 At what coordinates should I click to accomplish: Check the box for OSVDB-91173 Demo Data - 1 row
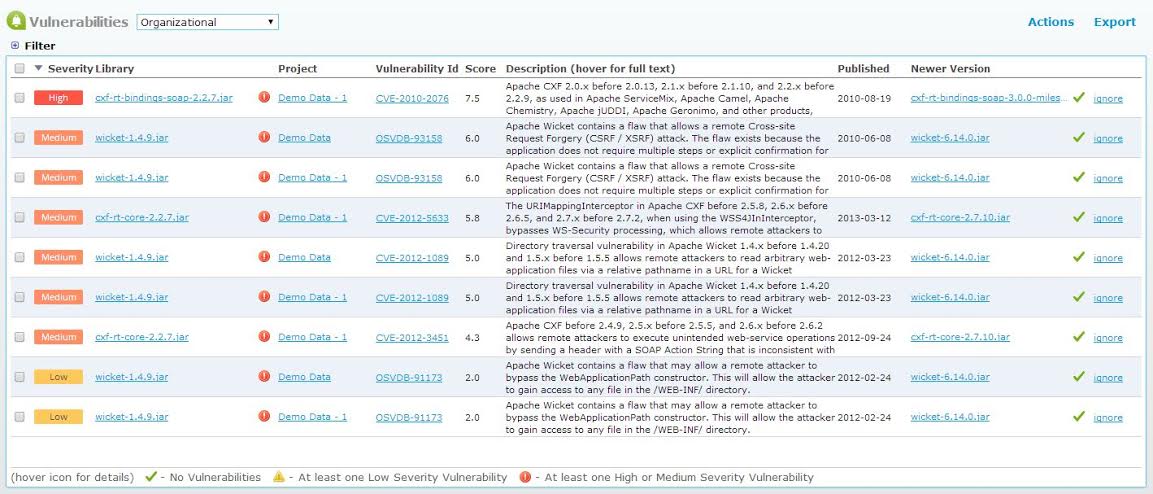pos(19,417)
